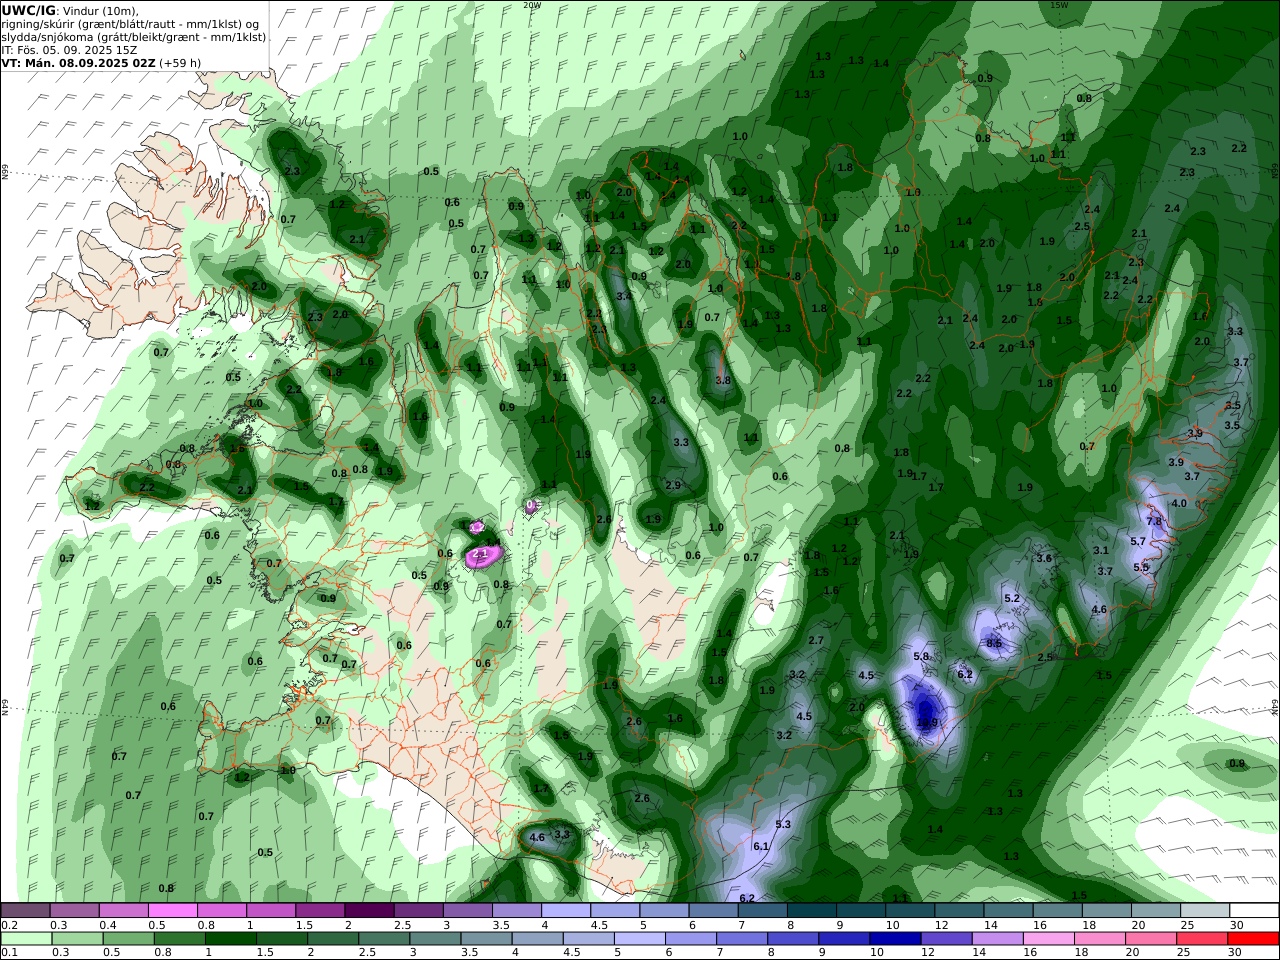Click the 5.7 precipitation value
The width and height of the screenshot is (1280, 960).
coord(1138,541)
